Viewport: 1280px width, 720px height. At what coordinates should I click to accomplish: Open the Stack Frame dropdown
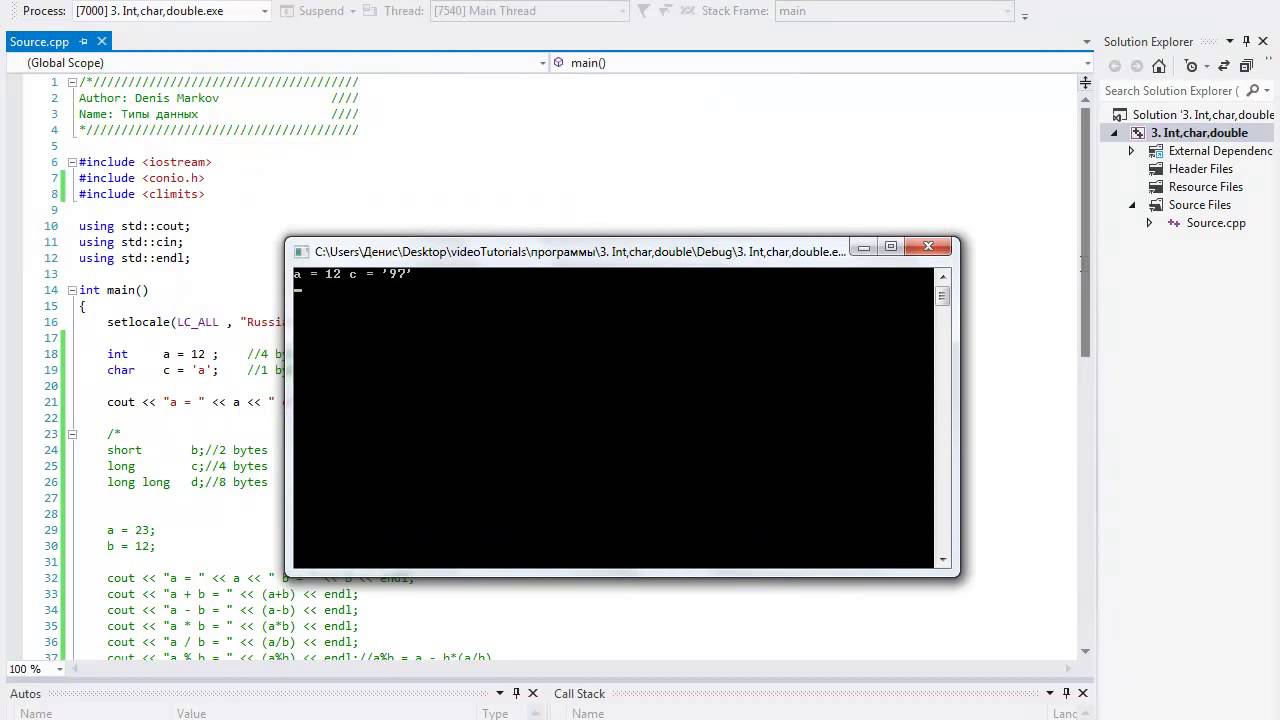click(x=1007, y=11)
